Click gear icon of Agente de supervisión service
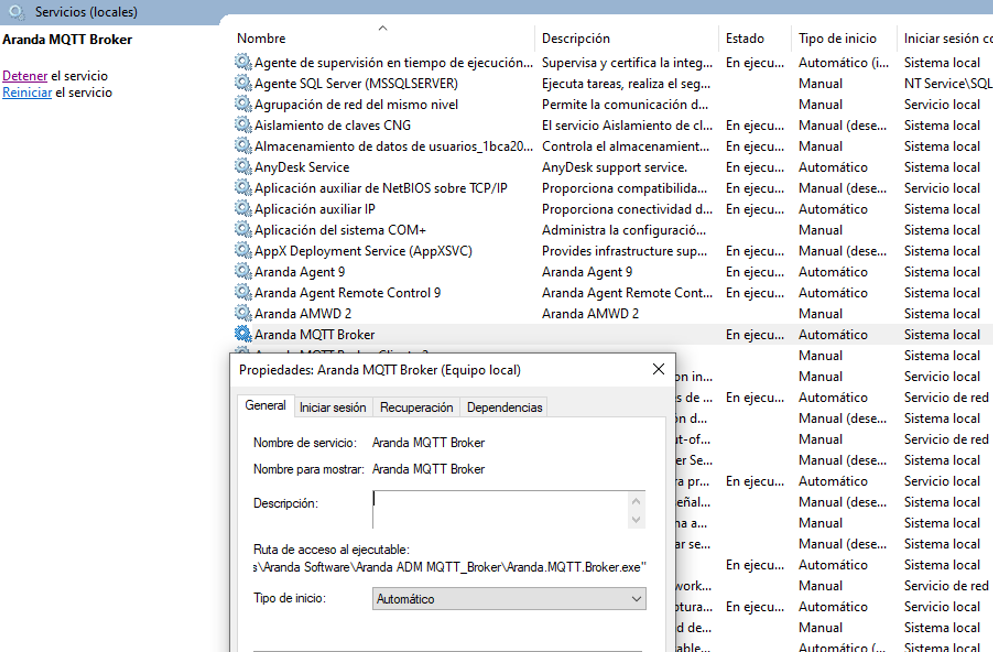 pos(243,62)
